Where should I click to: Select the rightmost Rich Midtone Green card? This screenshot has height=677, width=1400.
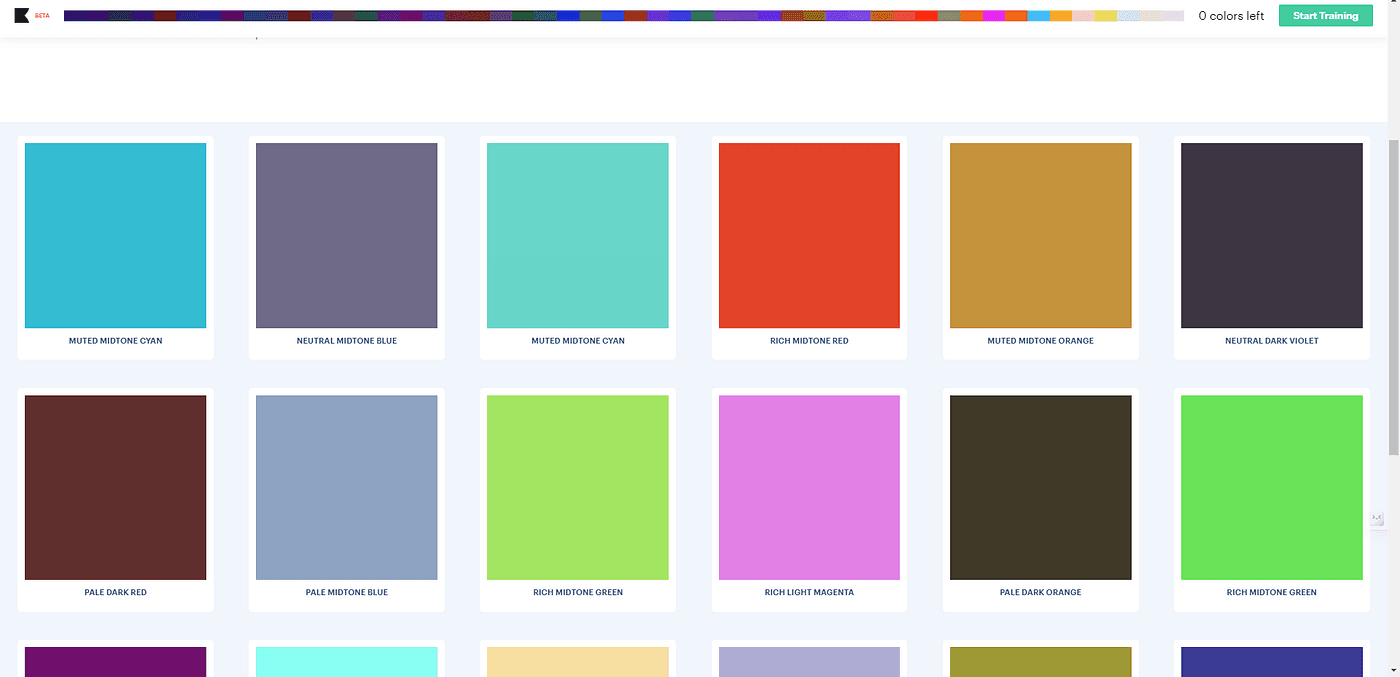click(1271, 487)
